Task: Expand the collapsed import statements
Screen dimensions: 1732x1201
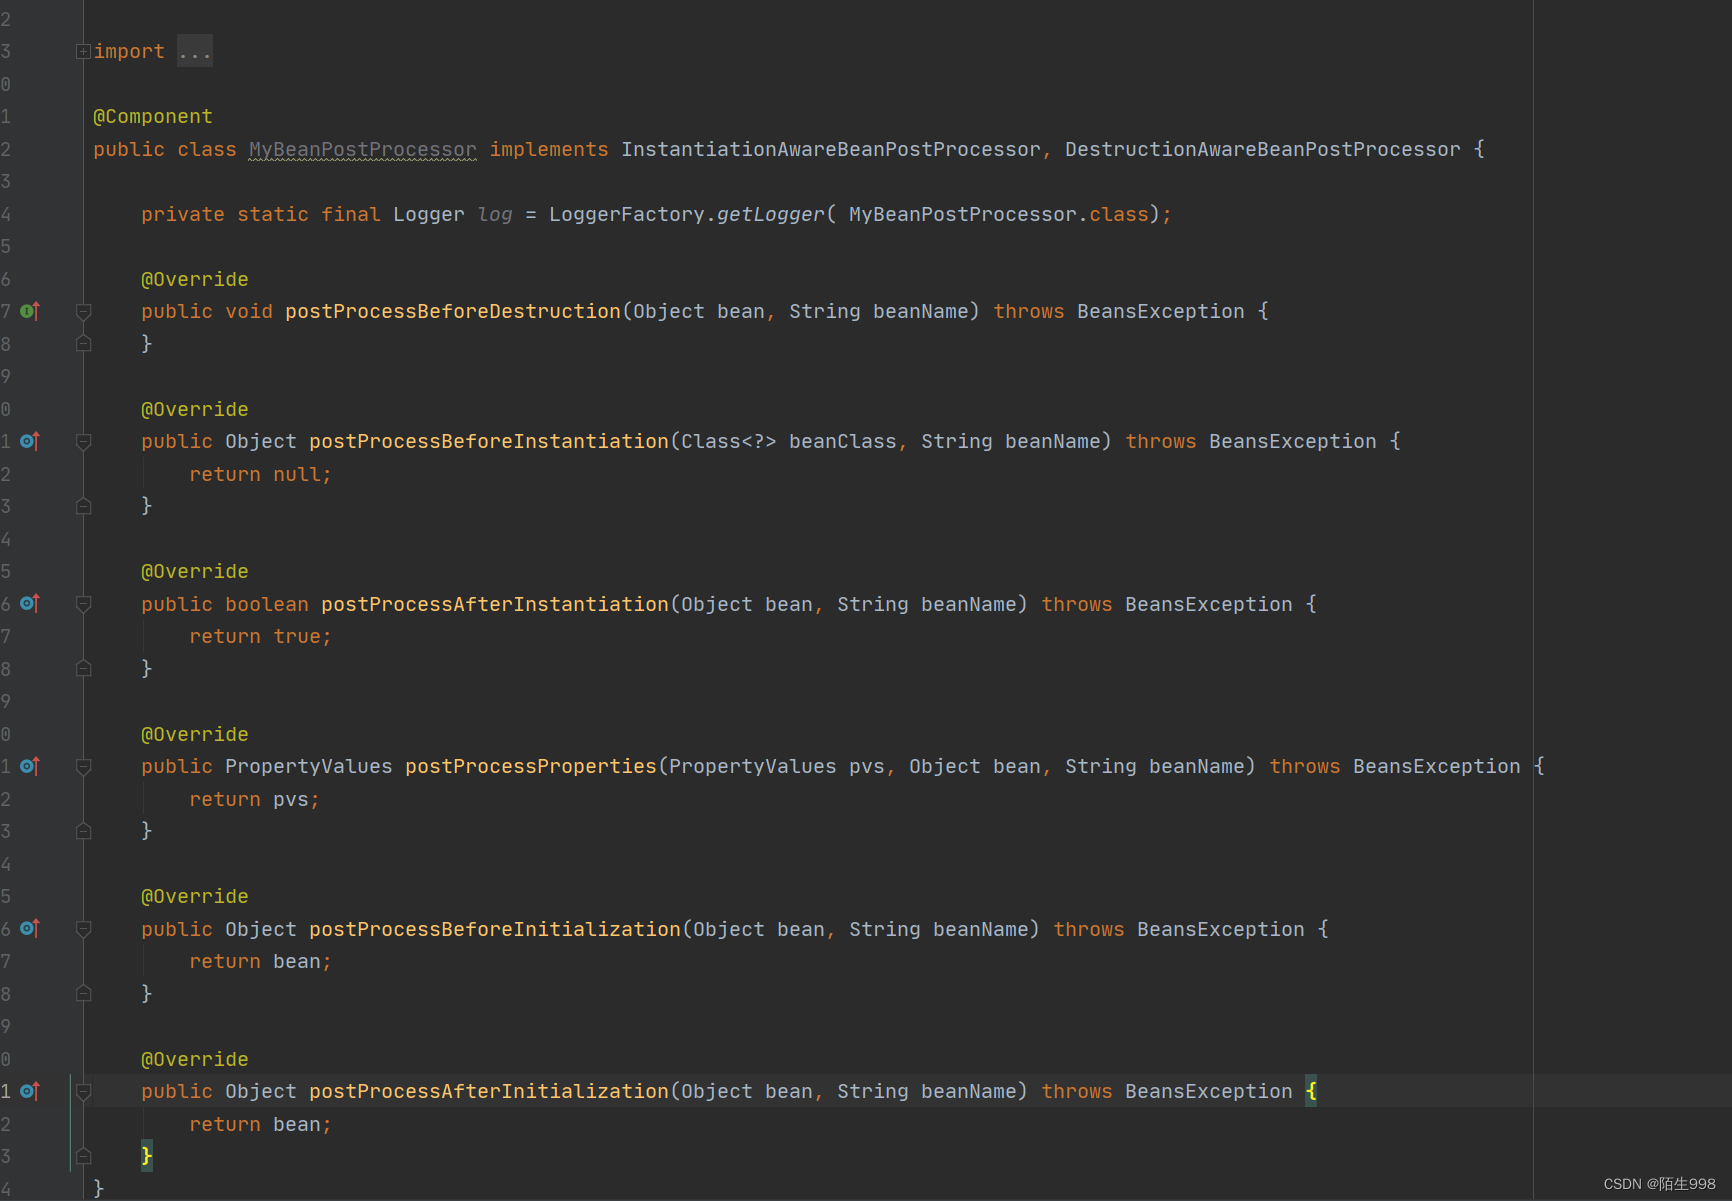Action: (83, 52)
